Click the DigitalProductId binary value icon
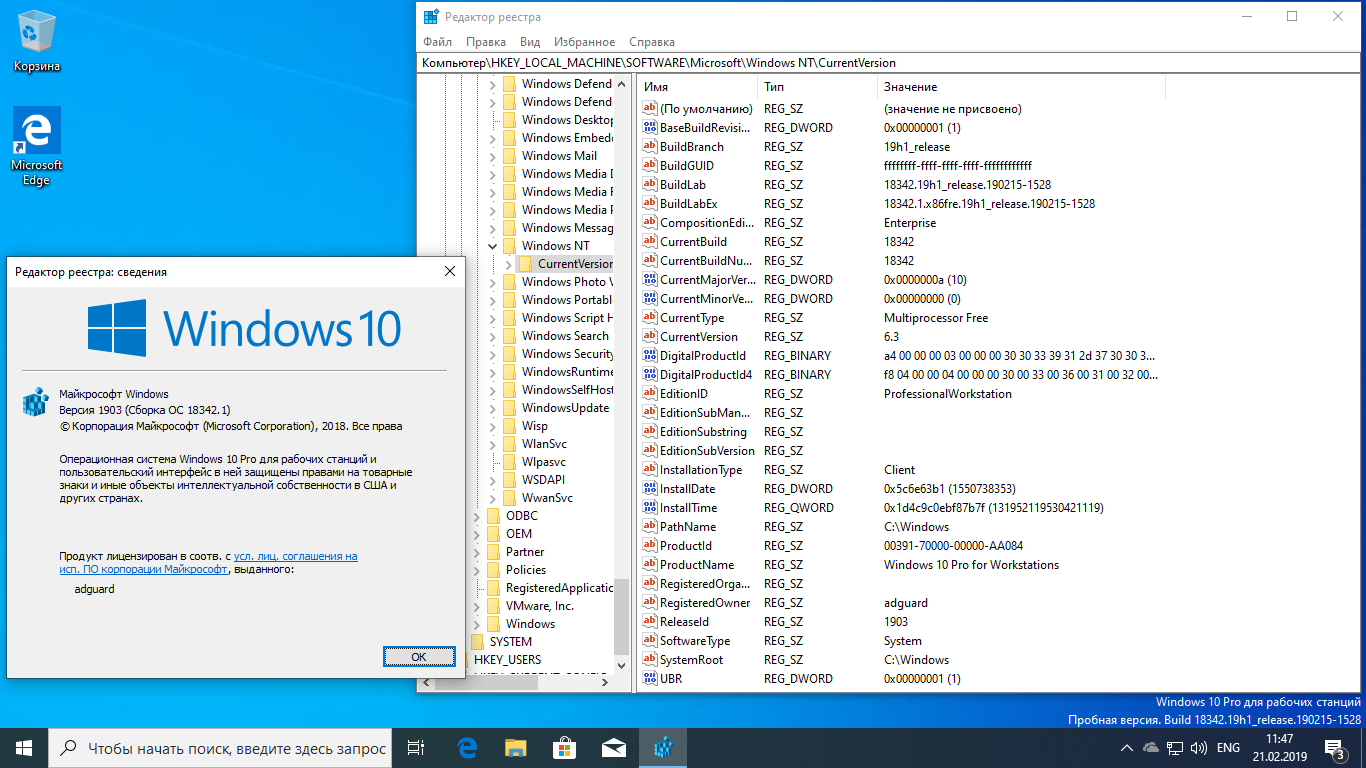The height and width of the screenshot is (768, 1366). point(650,356)
